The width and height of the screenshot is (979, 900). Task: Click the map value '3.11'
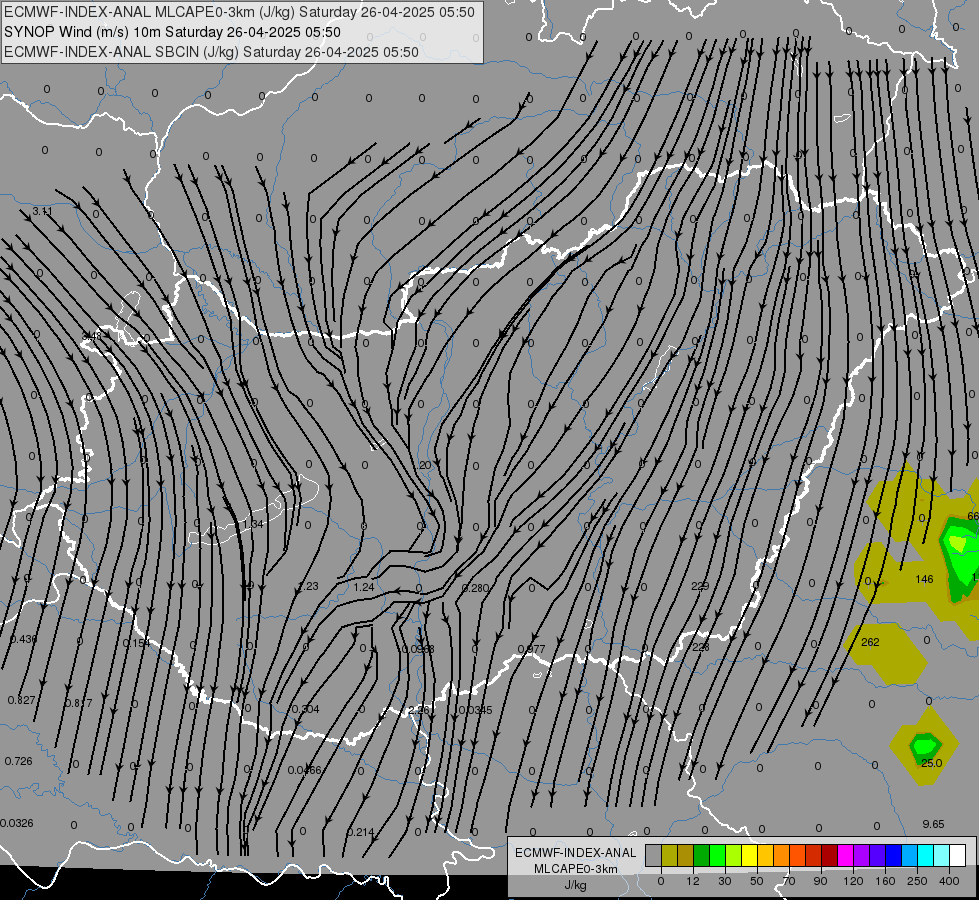point(42,211)
